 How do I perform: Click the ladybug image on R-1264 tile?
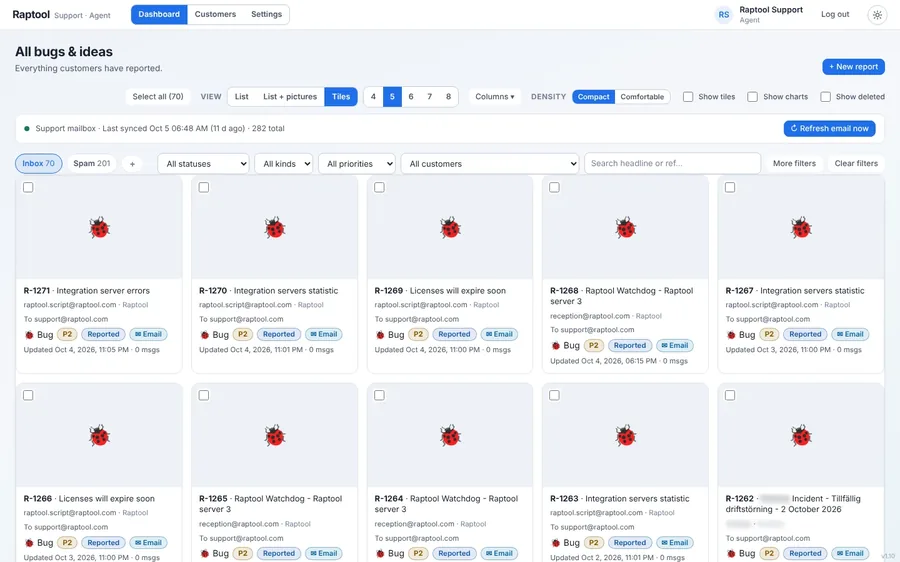click(451, 436)
